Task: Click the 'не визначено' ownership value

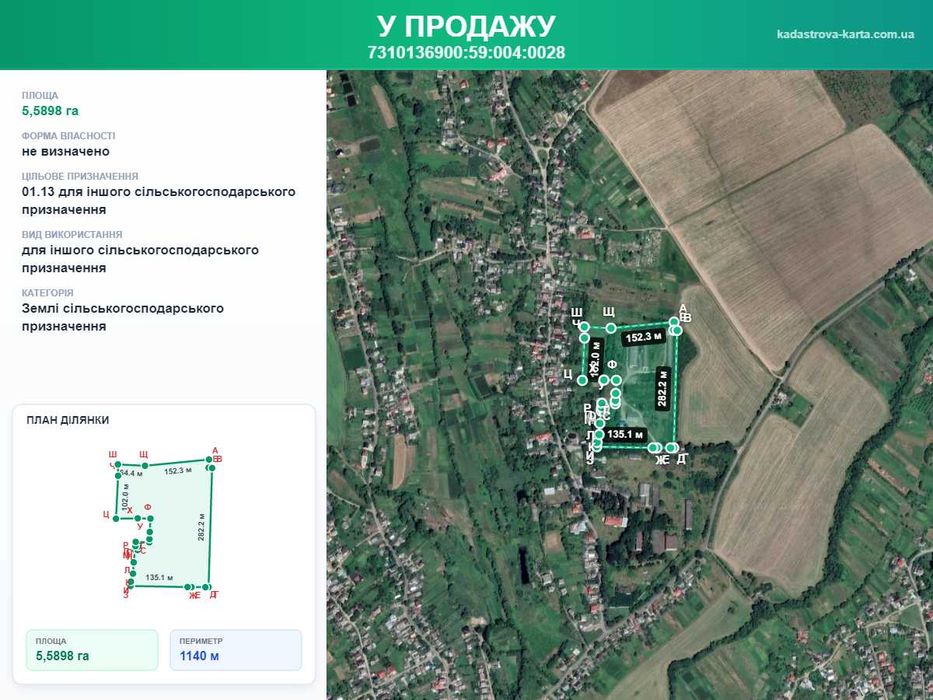Action: coord(65,151)
